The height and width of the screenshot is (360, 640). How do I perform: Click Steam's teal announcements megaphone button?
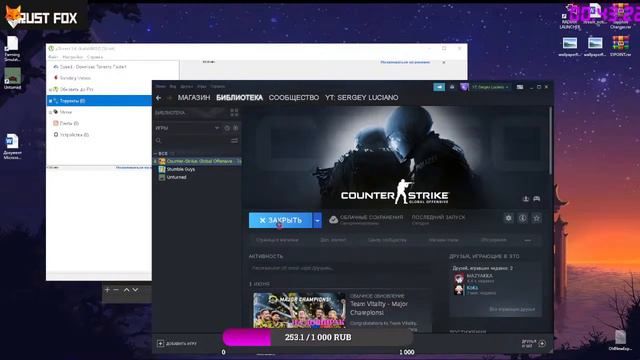coord(439,87)
